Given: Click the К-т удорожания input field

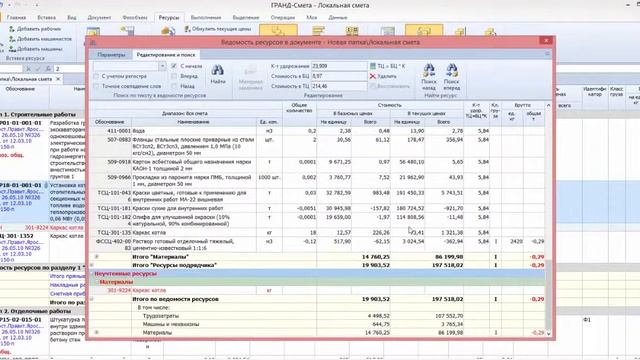Looking at the screenshot, I should 339,66.
